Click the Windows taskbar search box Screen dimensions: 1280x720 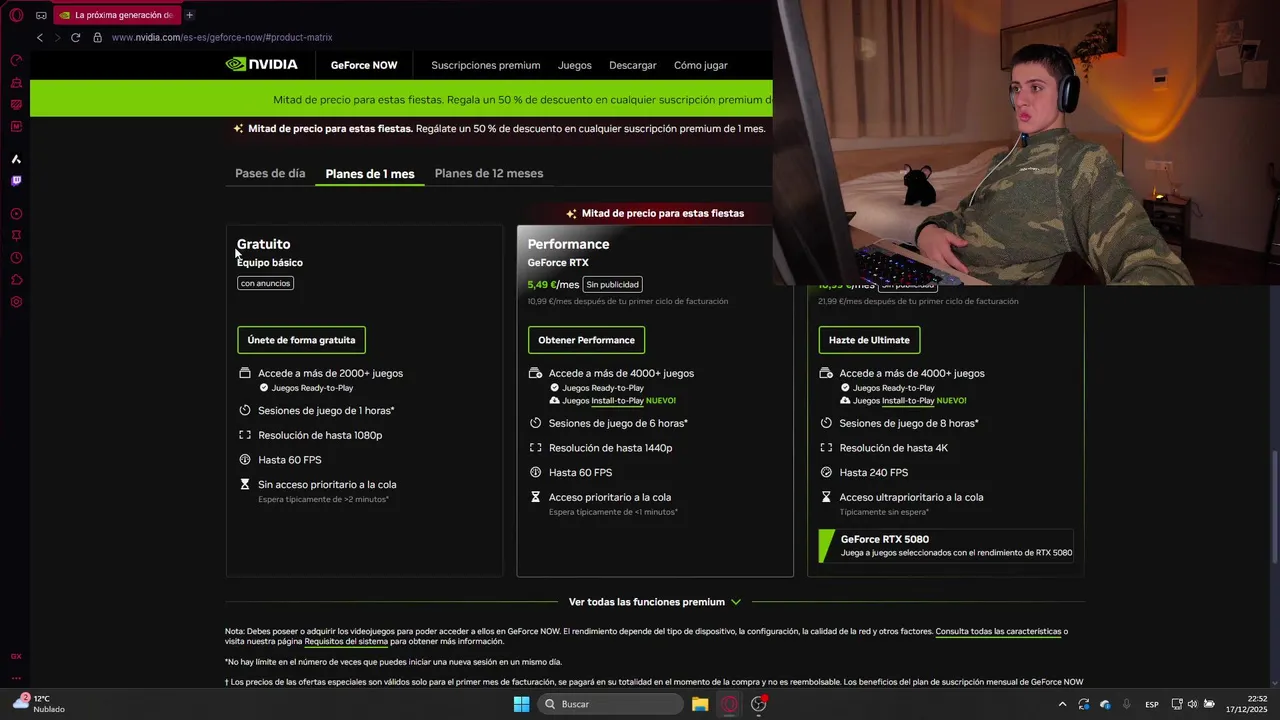point(610,704)
